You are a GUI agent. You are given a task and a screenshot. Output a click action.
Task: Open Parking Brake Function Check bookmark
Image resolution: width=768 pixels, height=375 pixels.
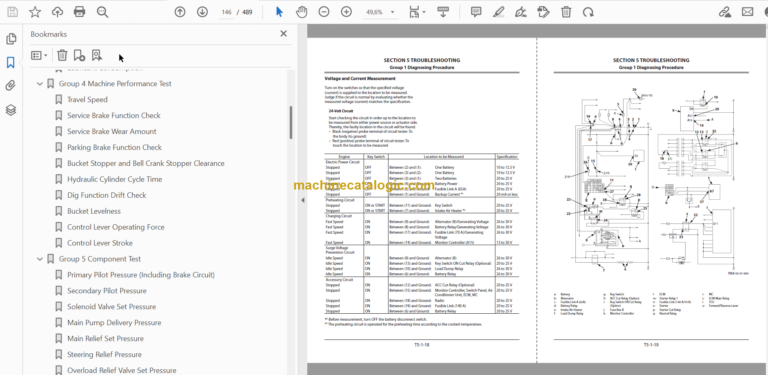click(114, 147)
